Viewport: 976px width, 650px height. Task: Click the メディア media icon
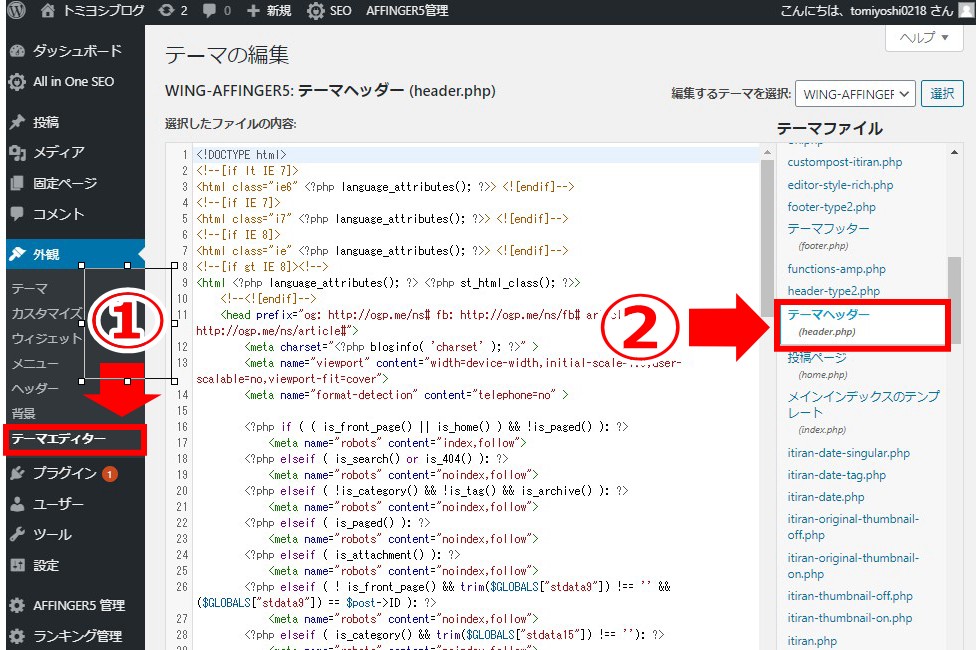pos(17,152)
